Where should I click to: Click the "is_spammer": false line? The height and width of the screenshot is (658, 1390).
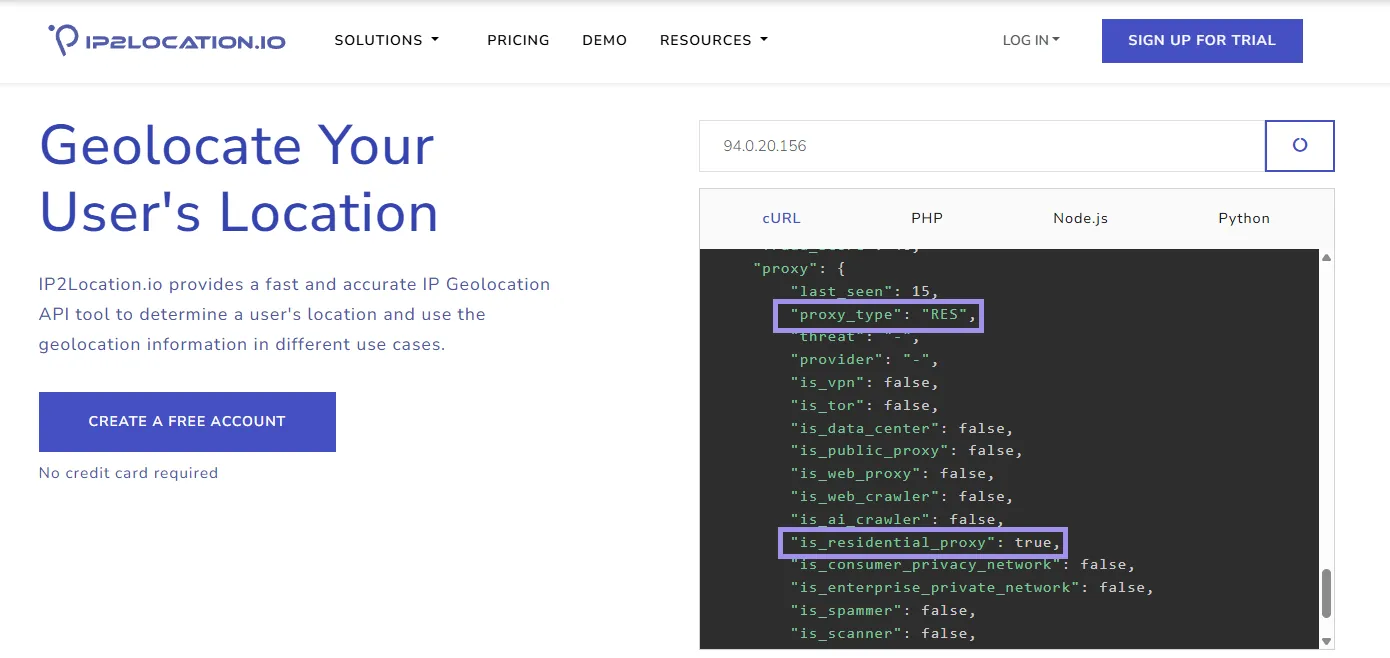(x=884, y=611)
